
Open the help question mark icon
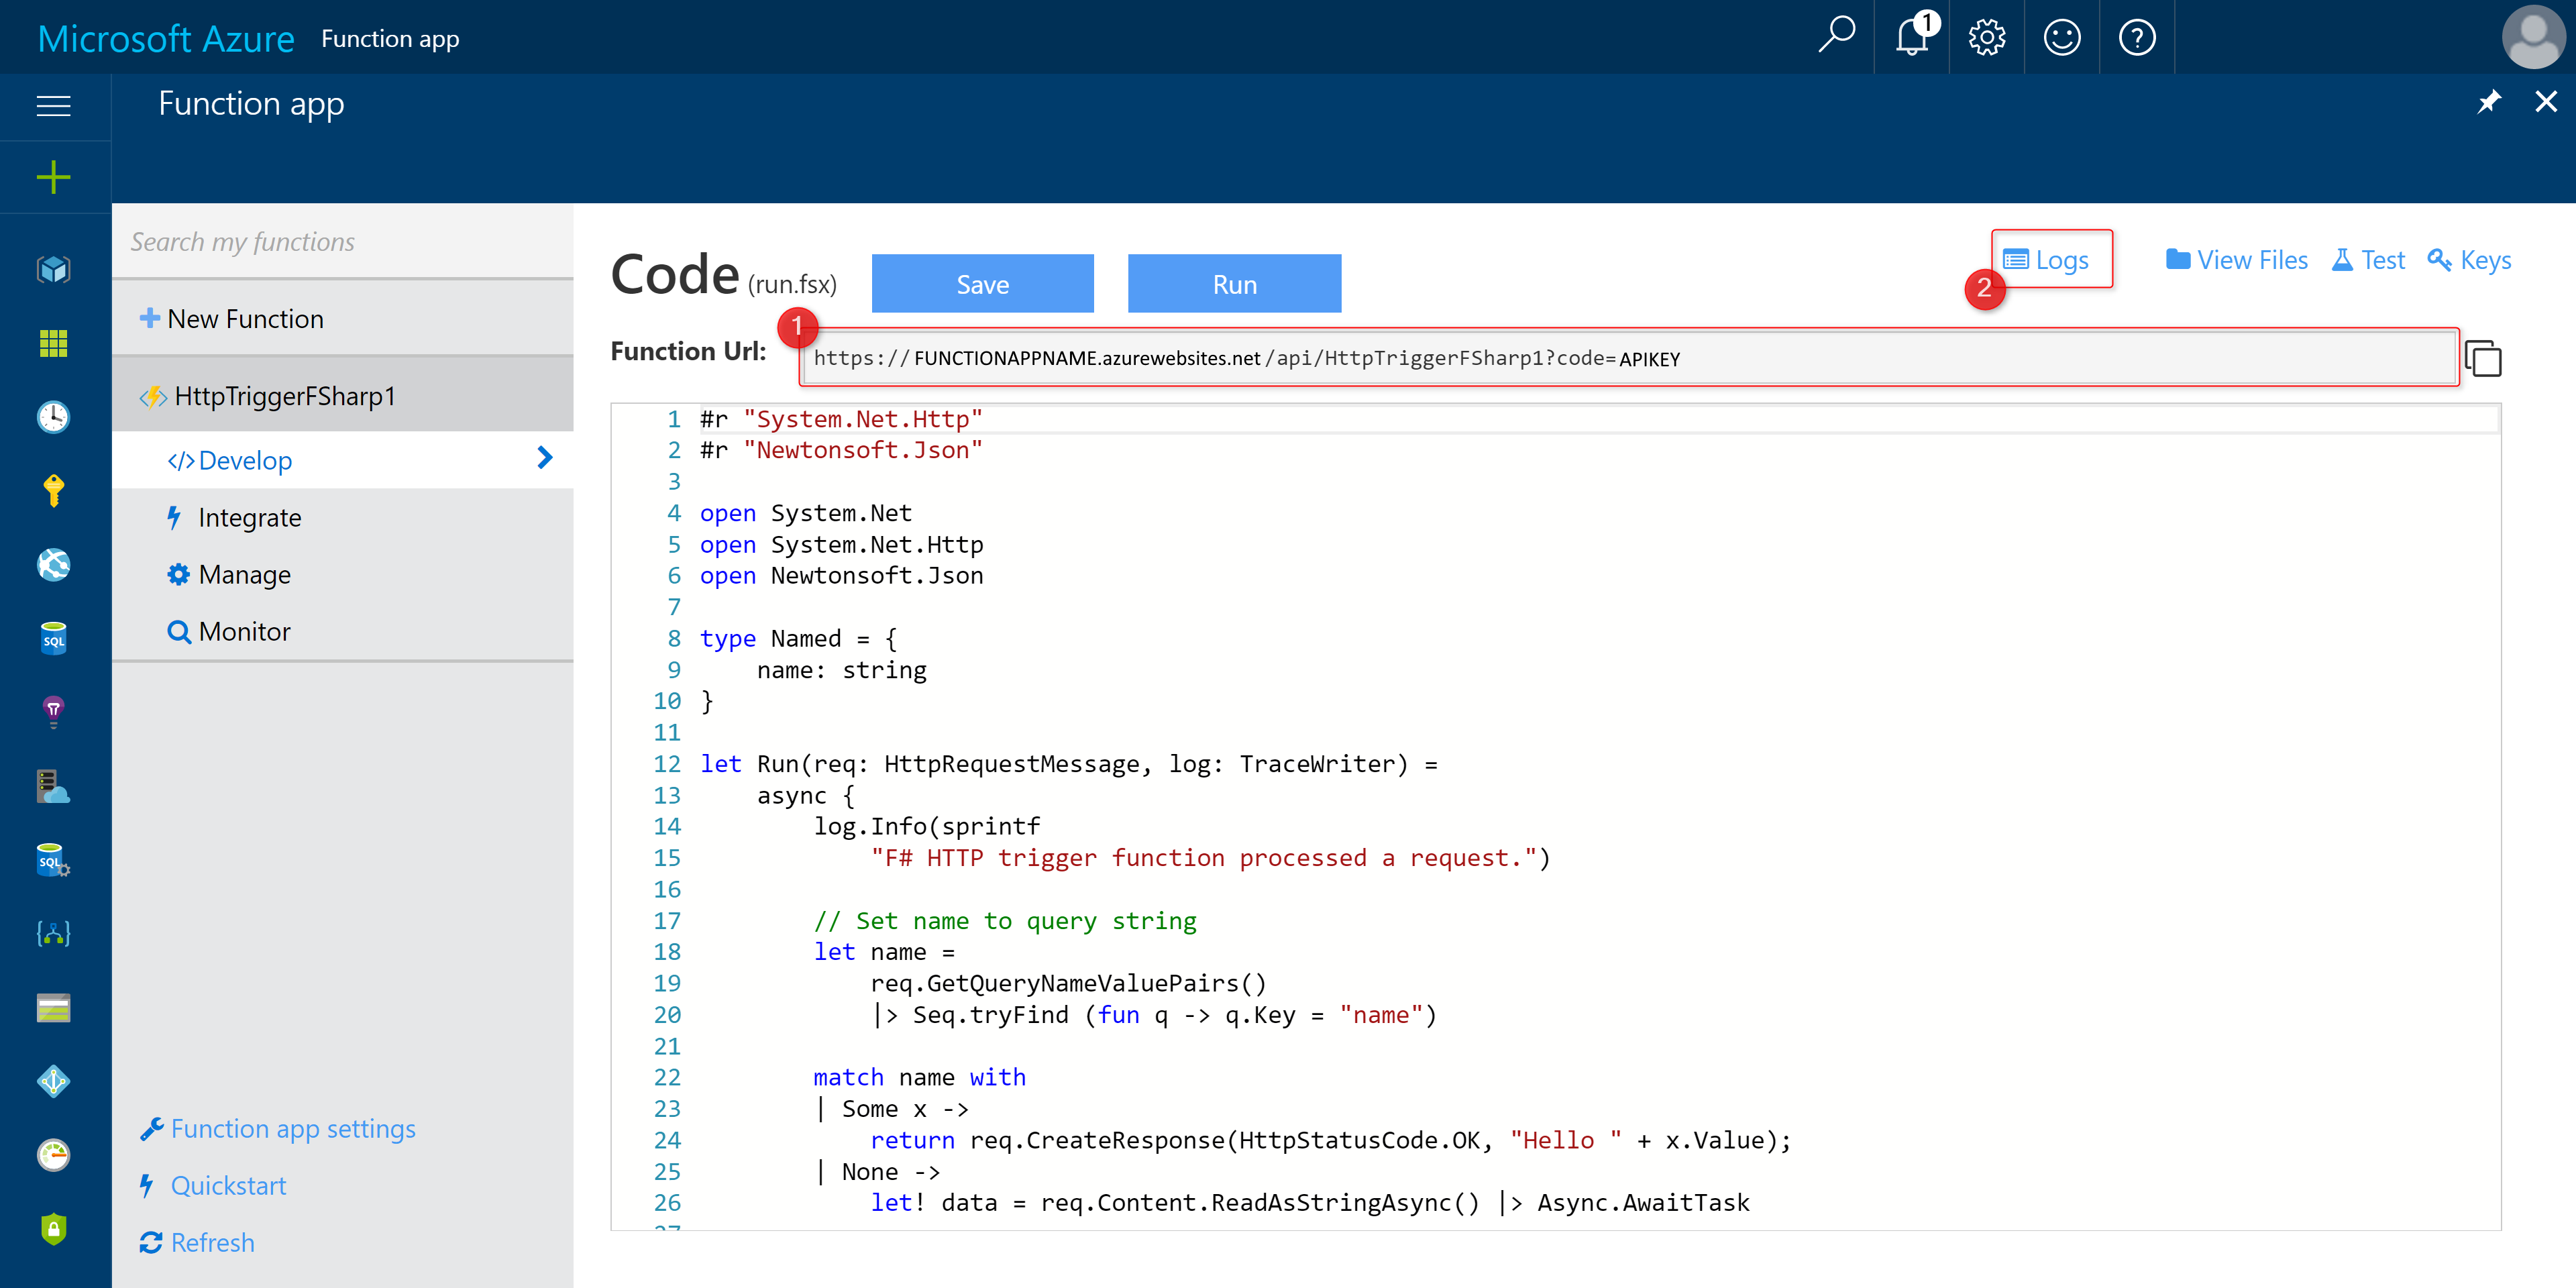[2136, 38]
